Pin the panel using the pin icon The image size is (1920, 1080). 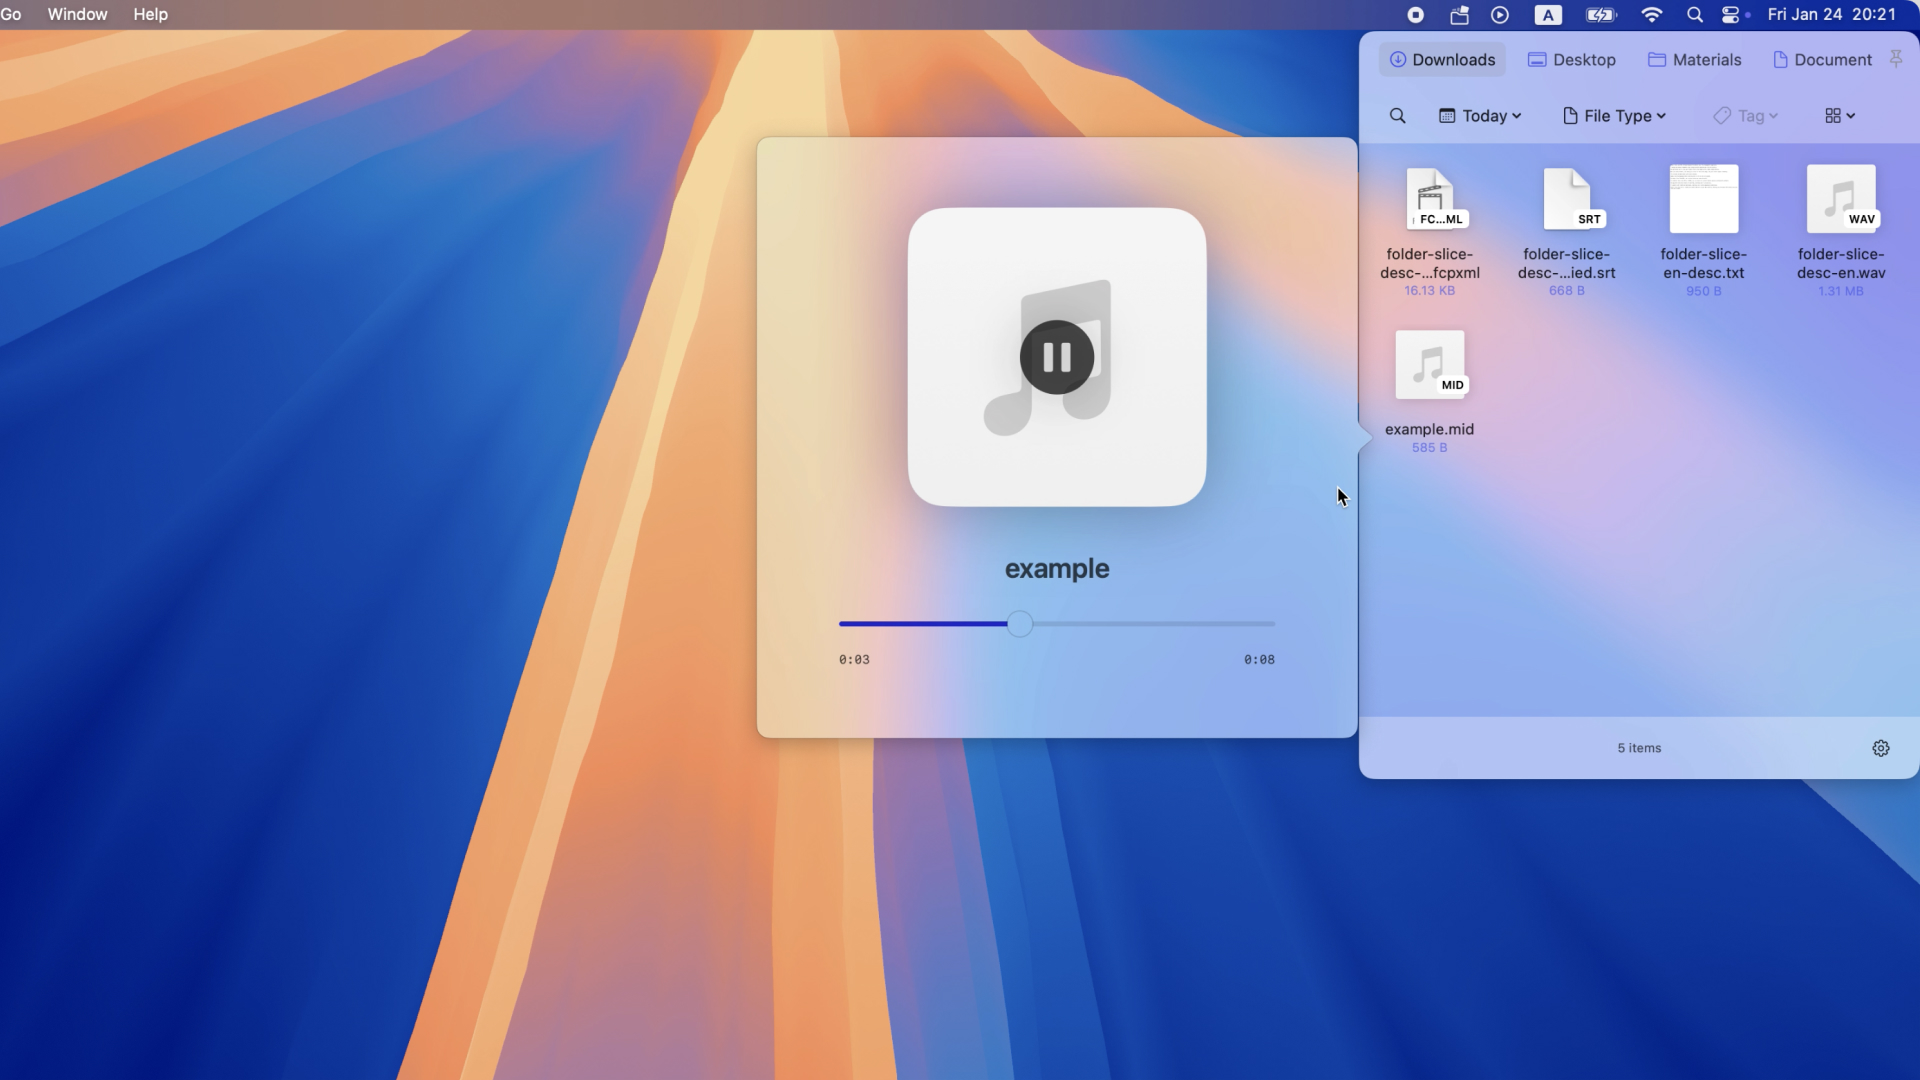click(x=1896, y=59)
